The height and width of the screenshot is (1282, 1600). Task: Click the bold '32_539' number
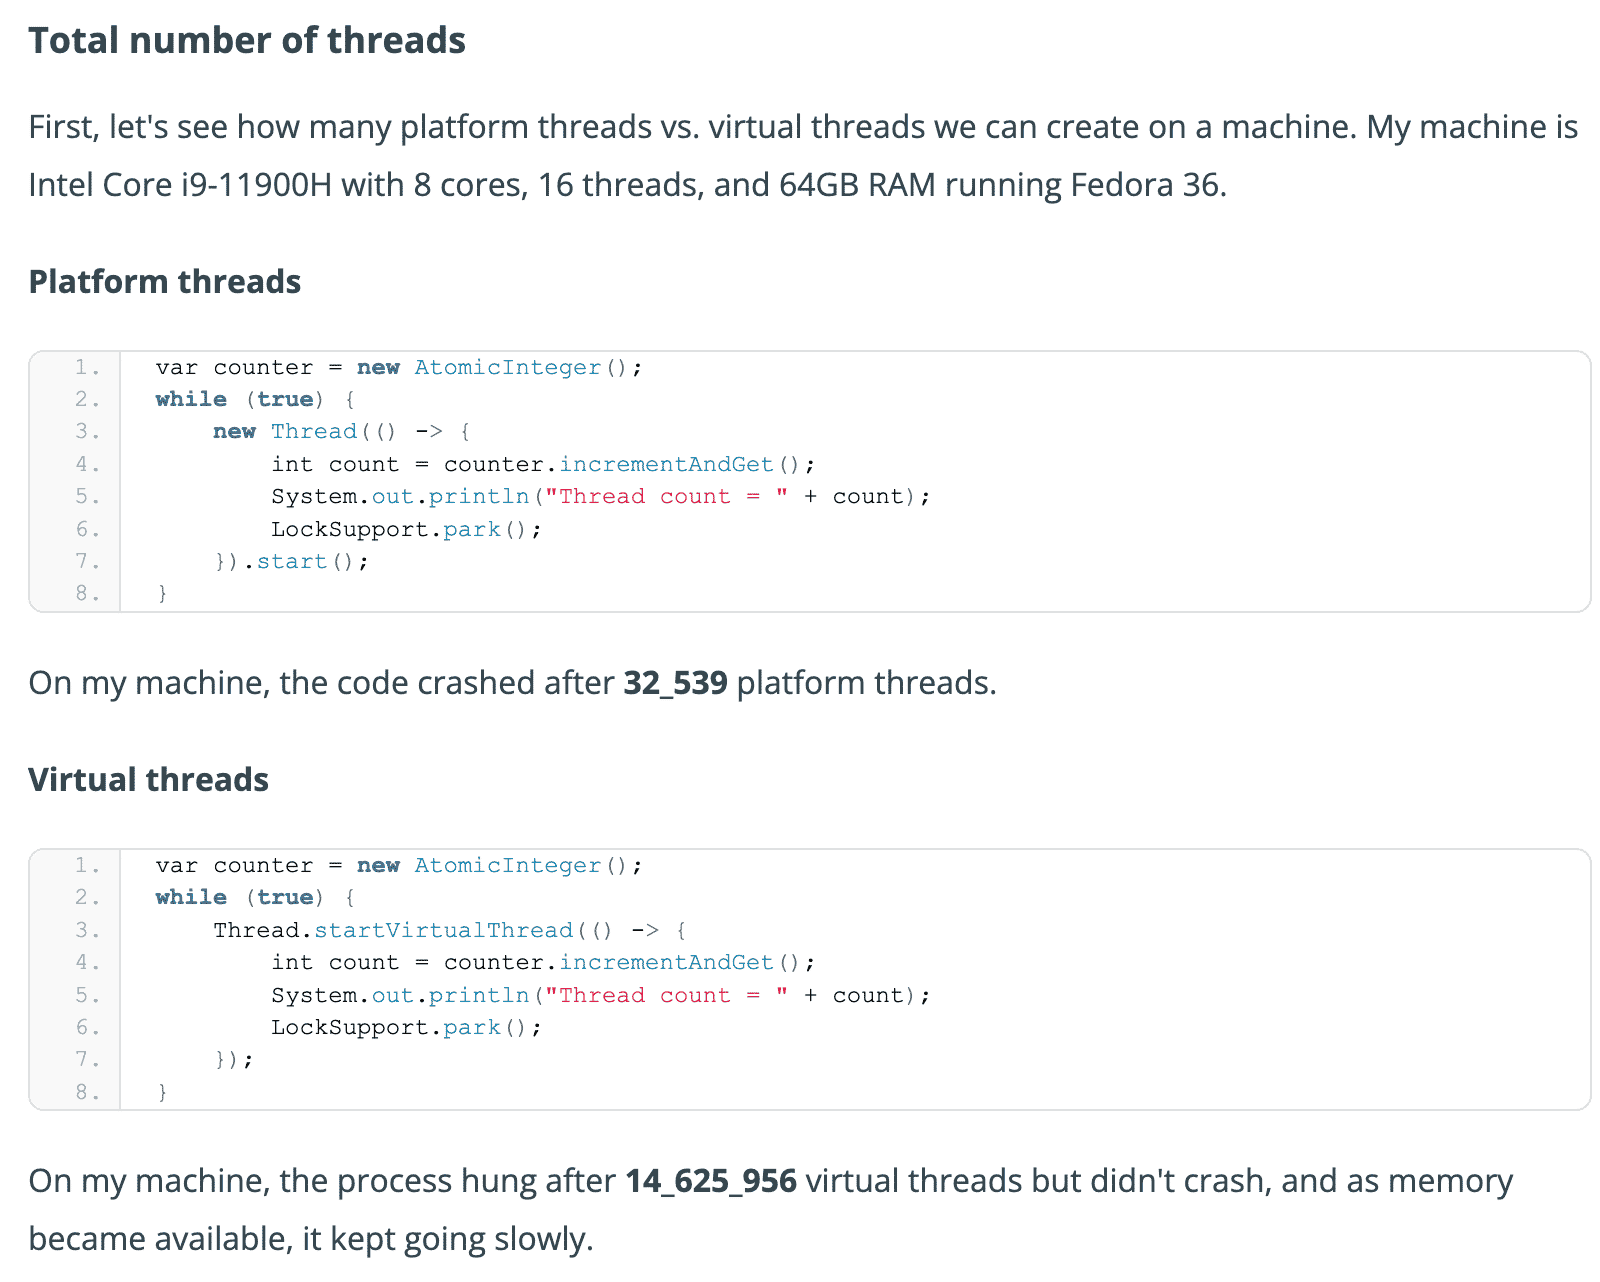(x=676, y=683)
